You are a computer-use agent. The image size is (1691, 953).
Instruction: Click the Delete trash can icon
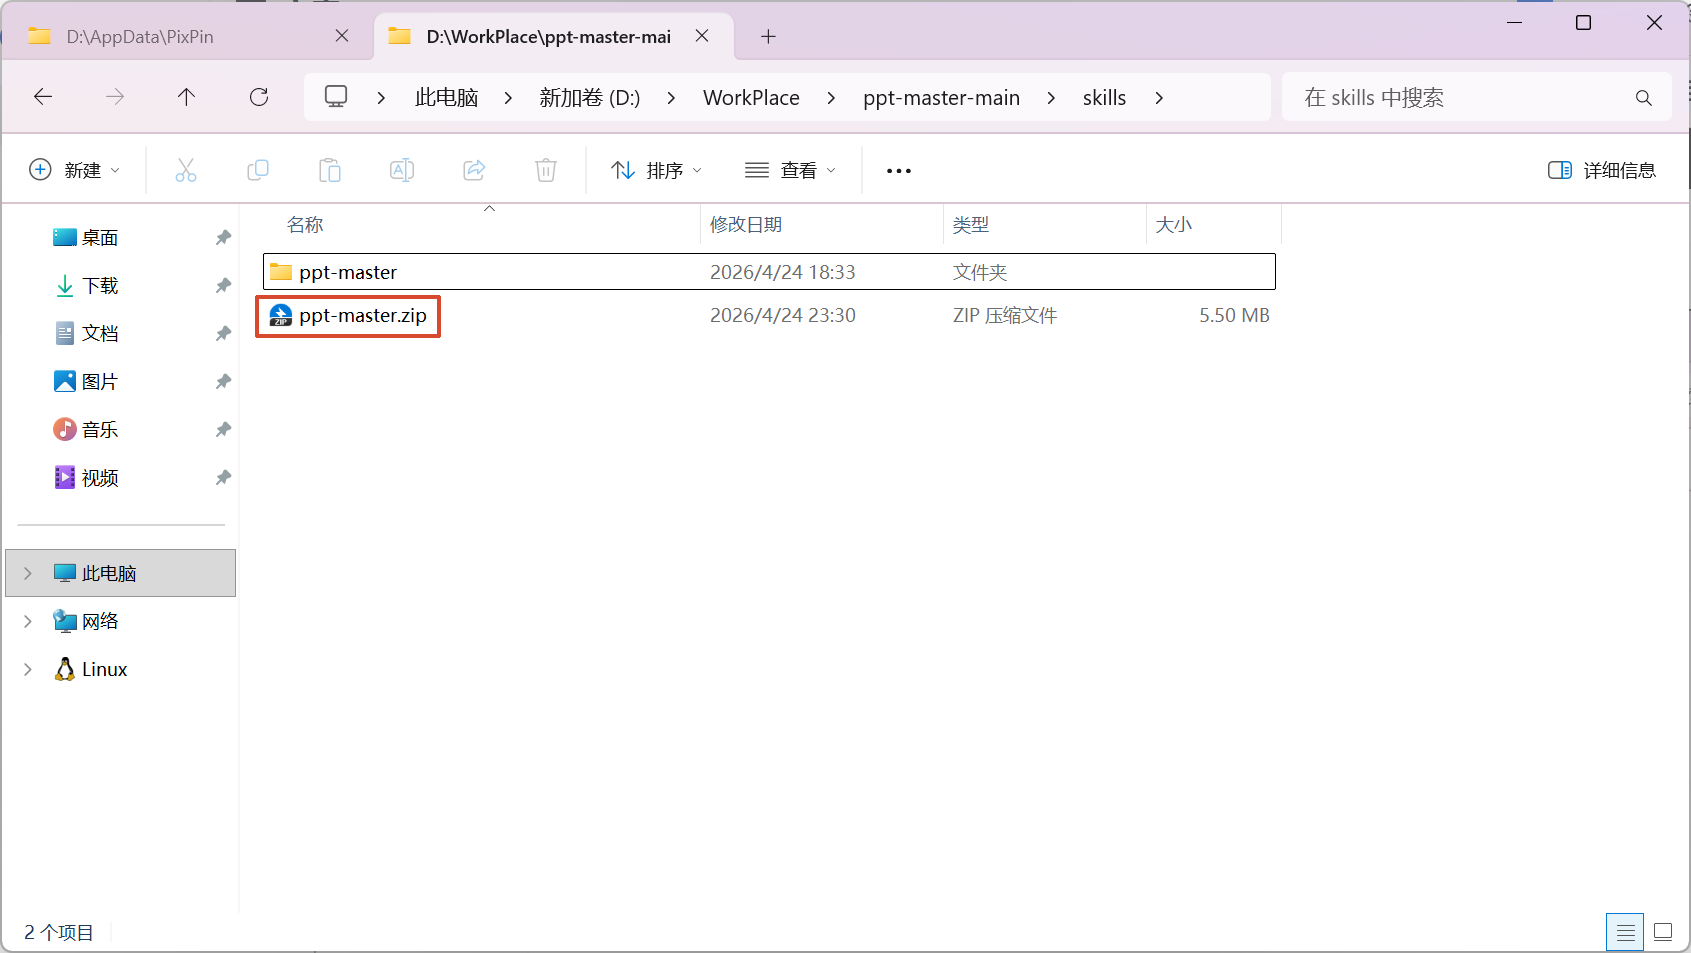click(546, 170)
